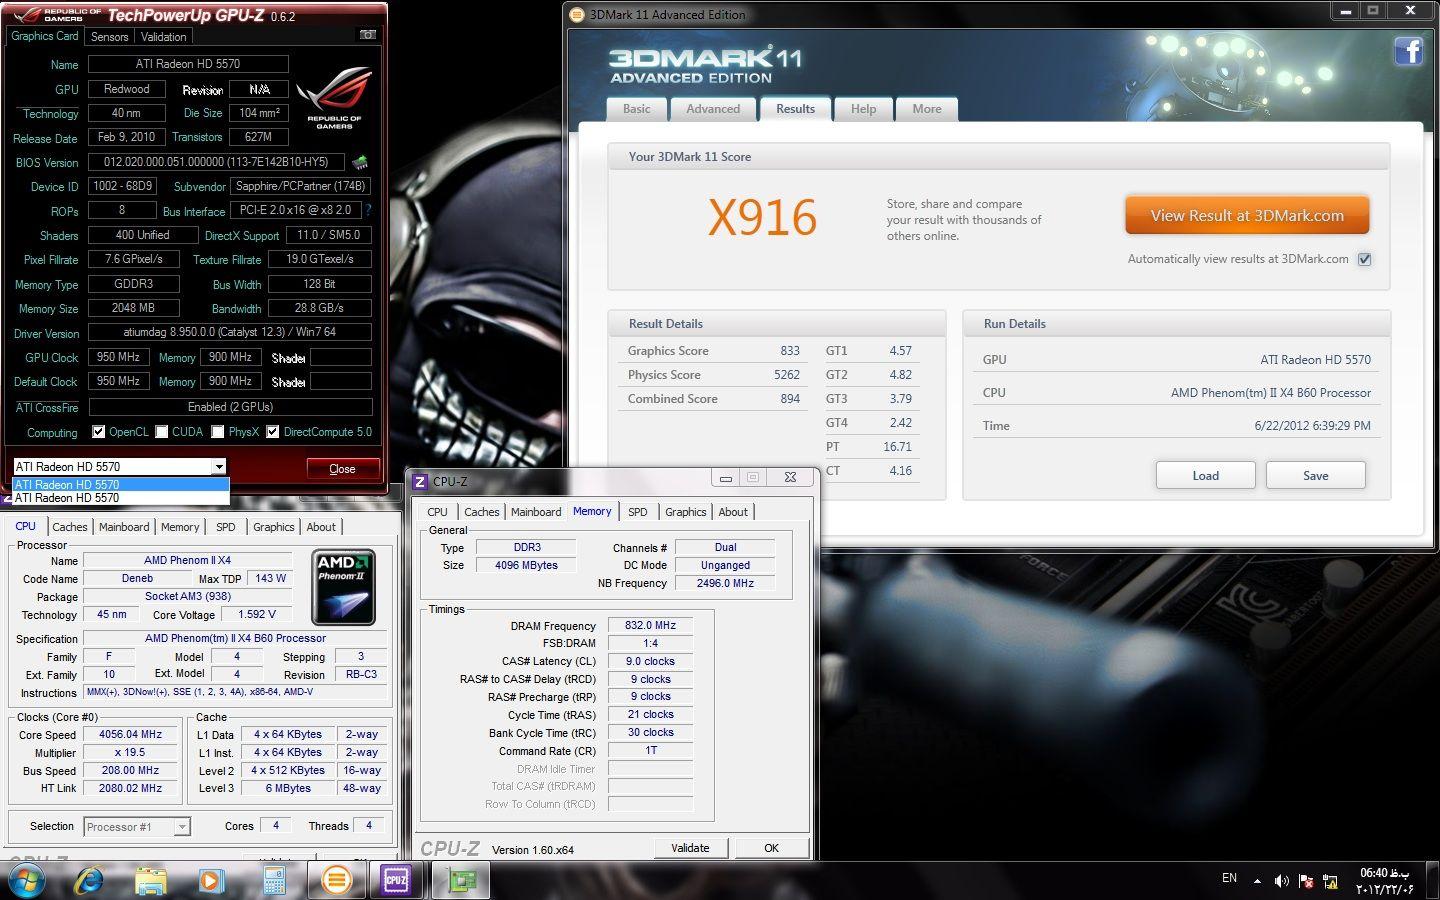Select the highlighted ATI Radeon HD 5570 entry
1440x900 pixels.
121,484
